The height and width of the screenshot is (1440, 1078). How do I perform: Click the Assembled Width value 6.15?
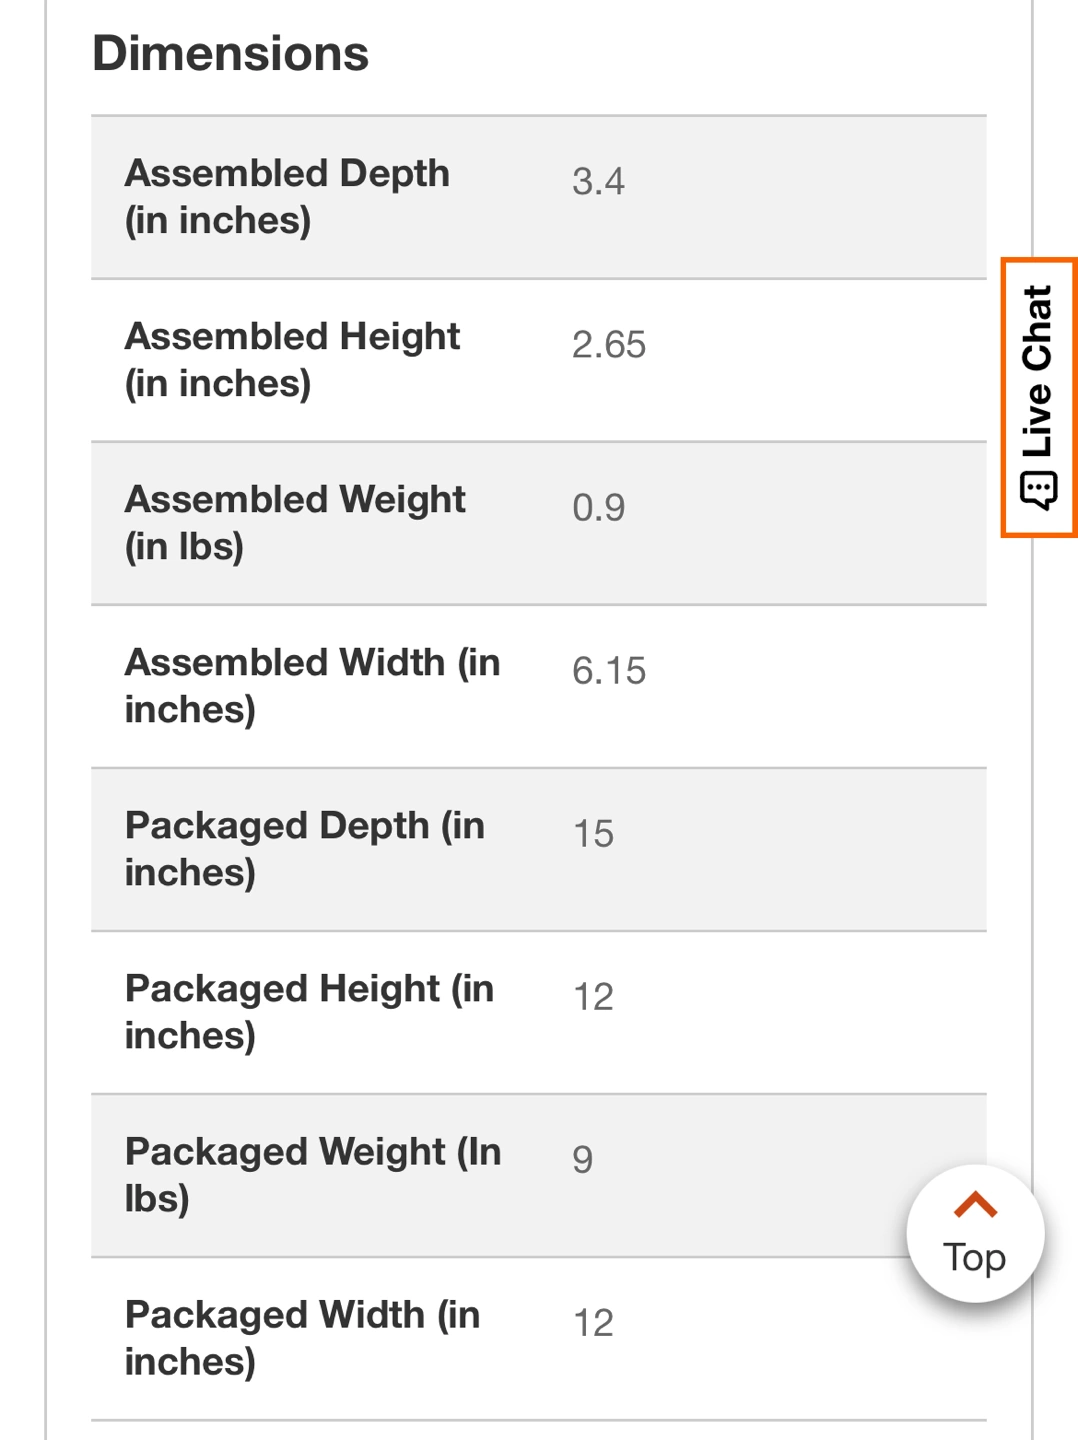coord(609,671)
